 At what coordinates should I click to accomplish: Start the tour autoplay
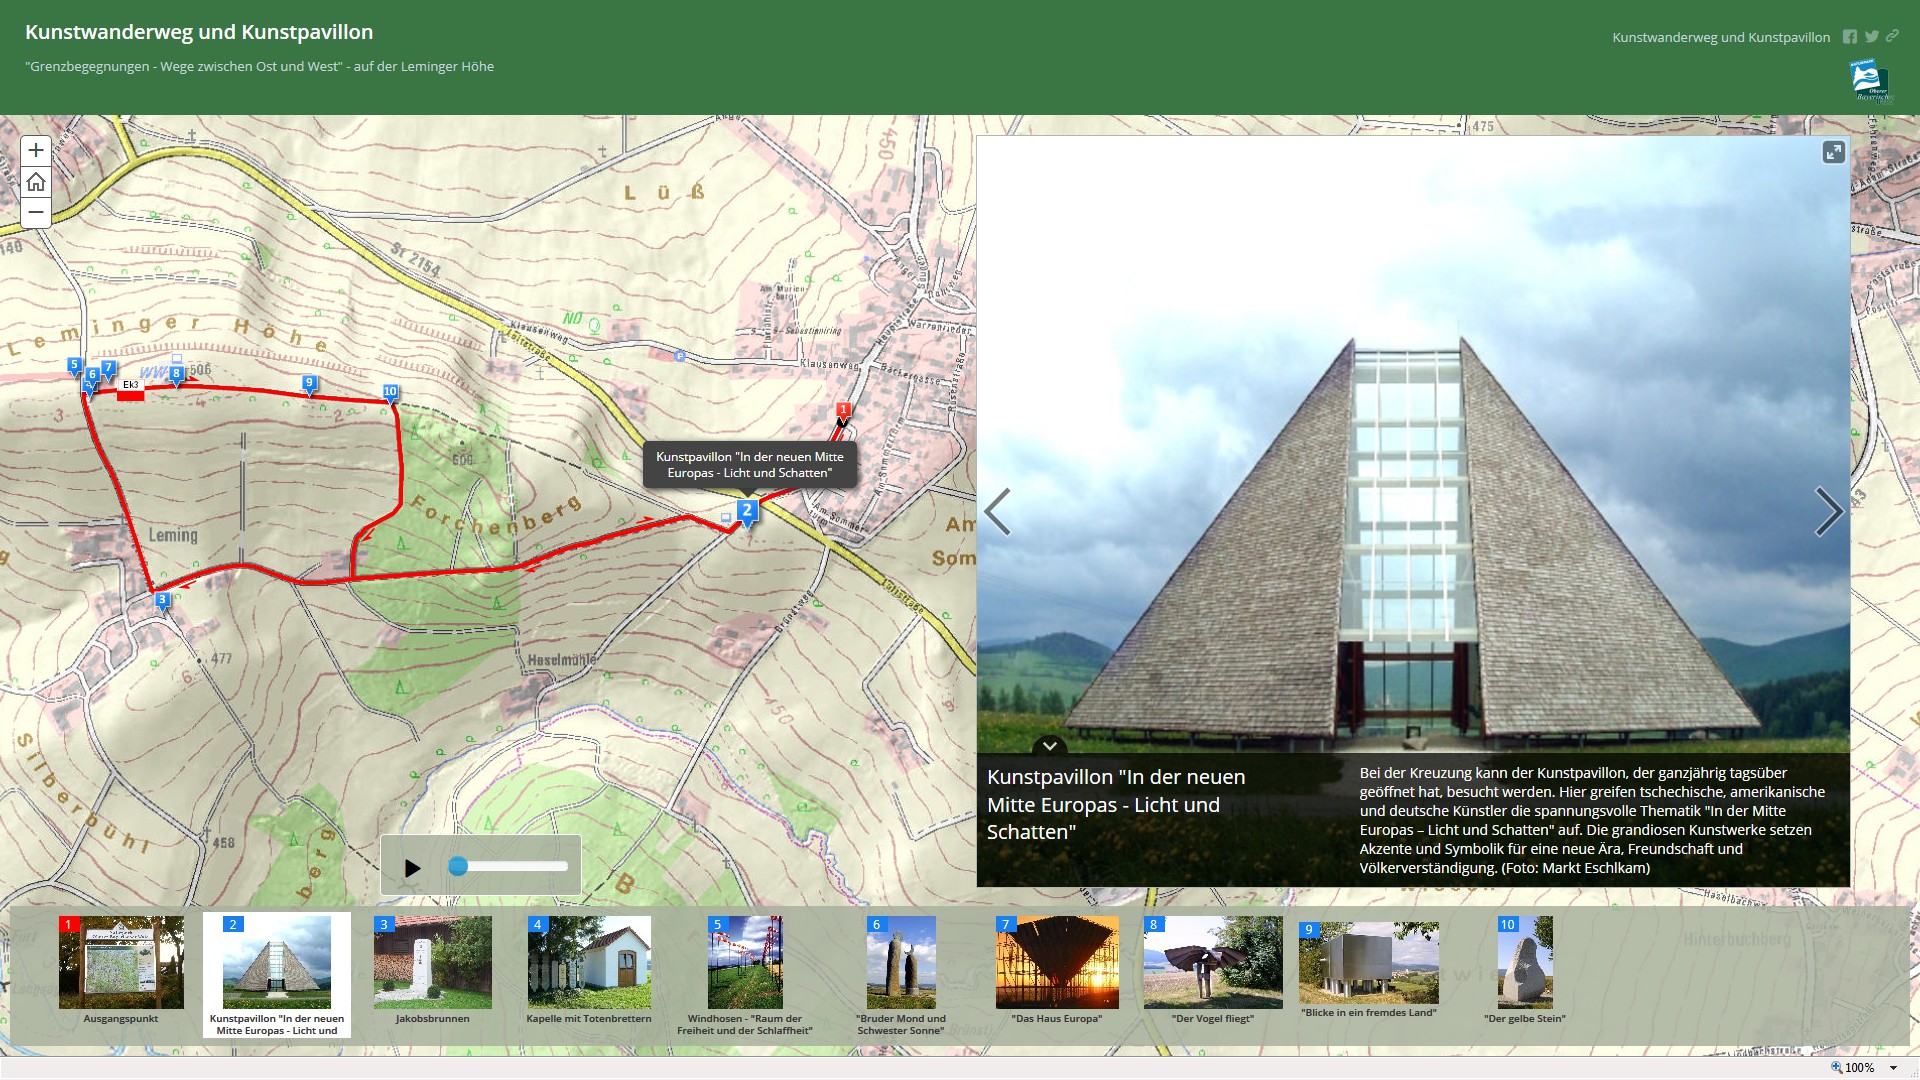[412, 868]
